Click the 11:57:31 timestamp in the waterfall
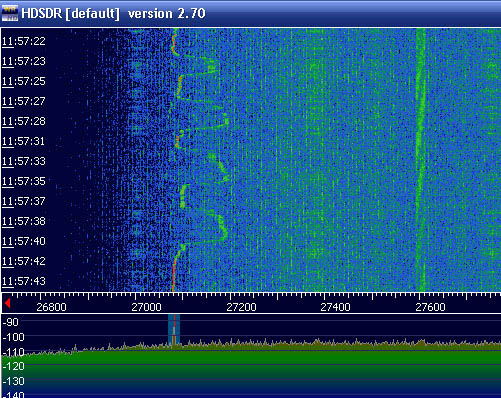This screenshot has width=501, height=398. tap(23, 141)
